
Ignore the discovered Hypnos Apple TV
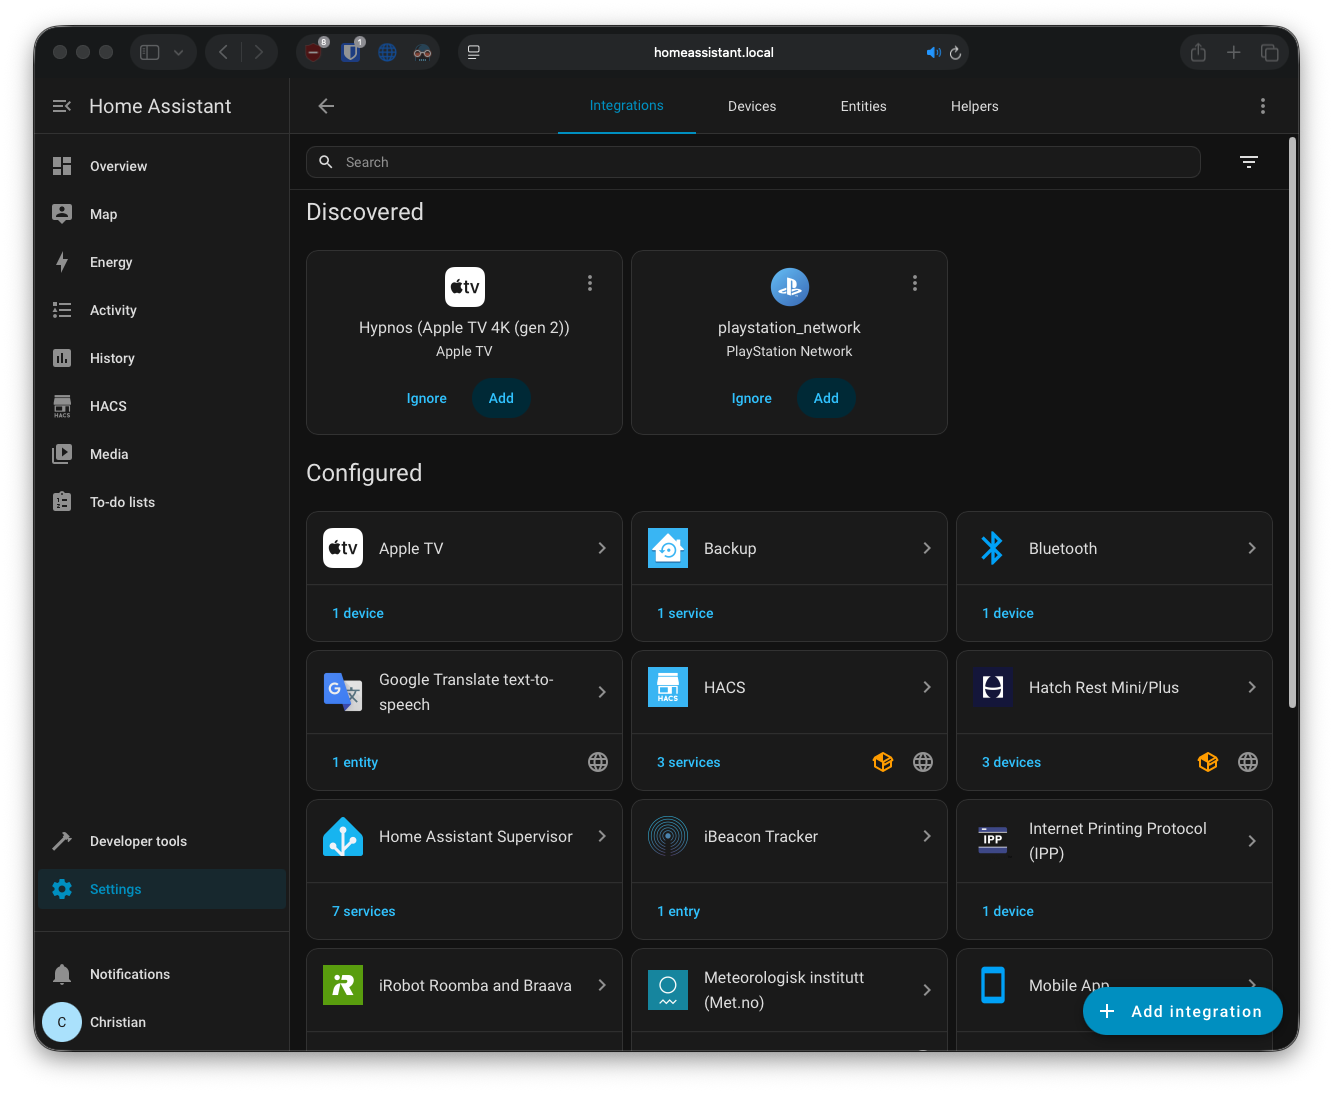(x=426, y=398)
